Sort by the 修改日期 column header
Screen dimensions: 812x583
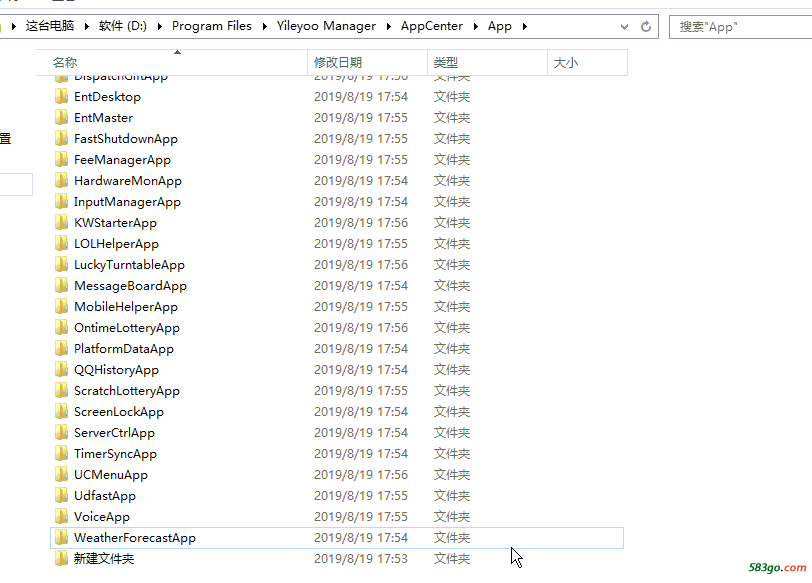[x=338, y=63]
